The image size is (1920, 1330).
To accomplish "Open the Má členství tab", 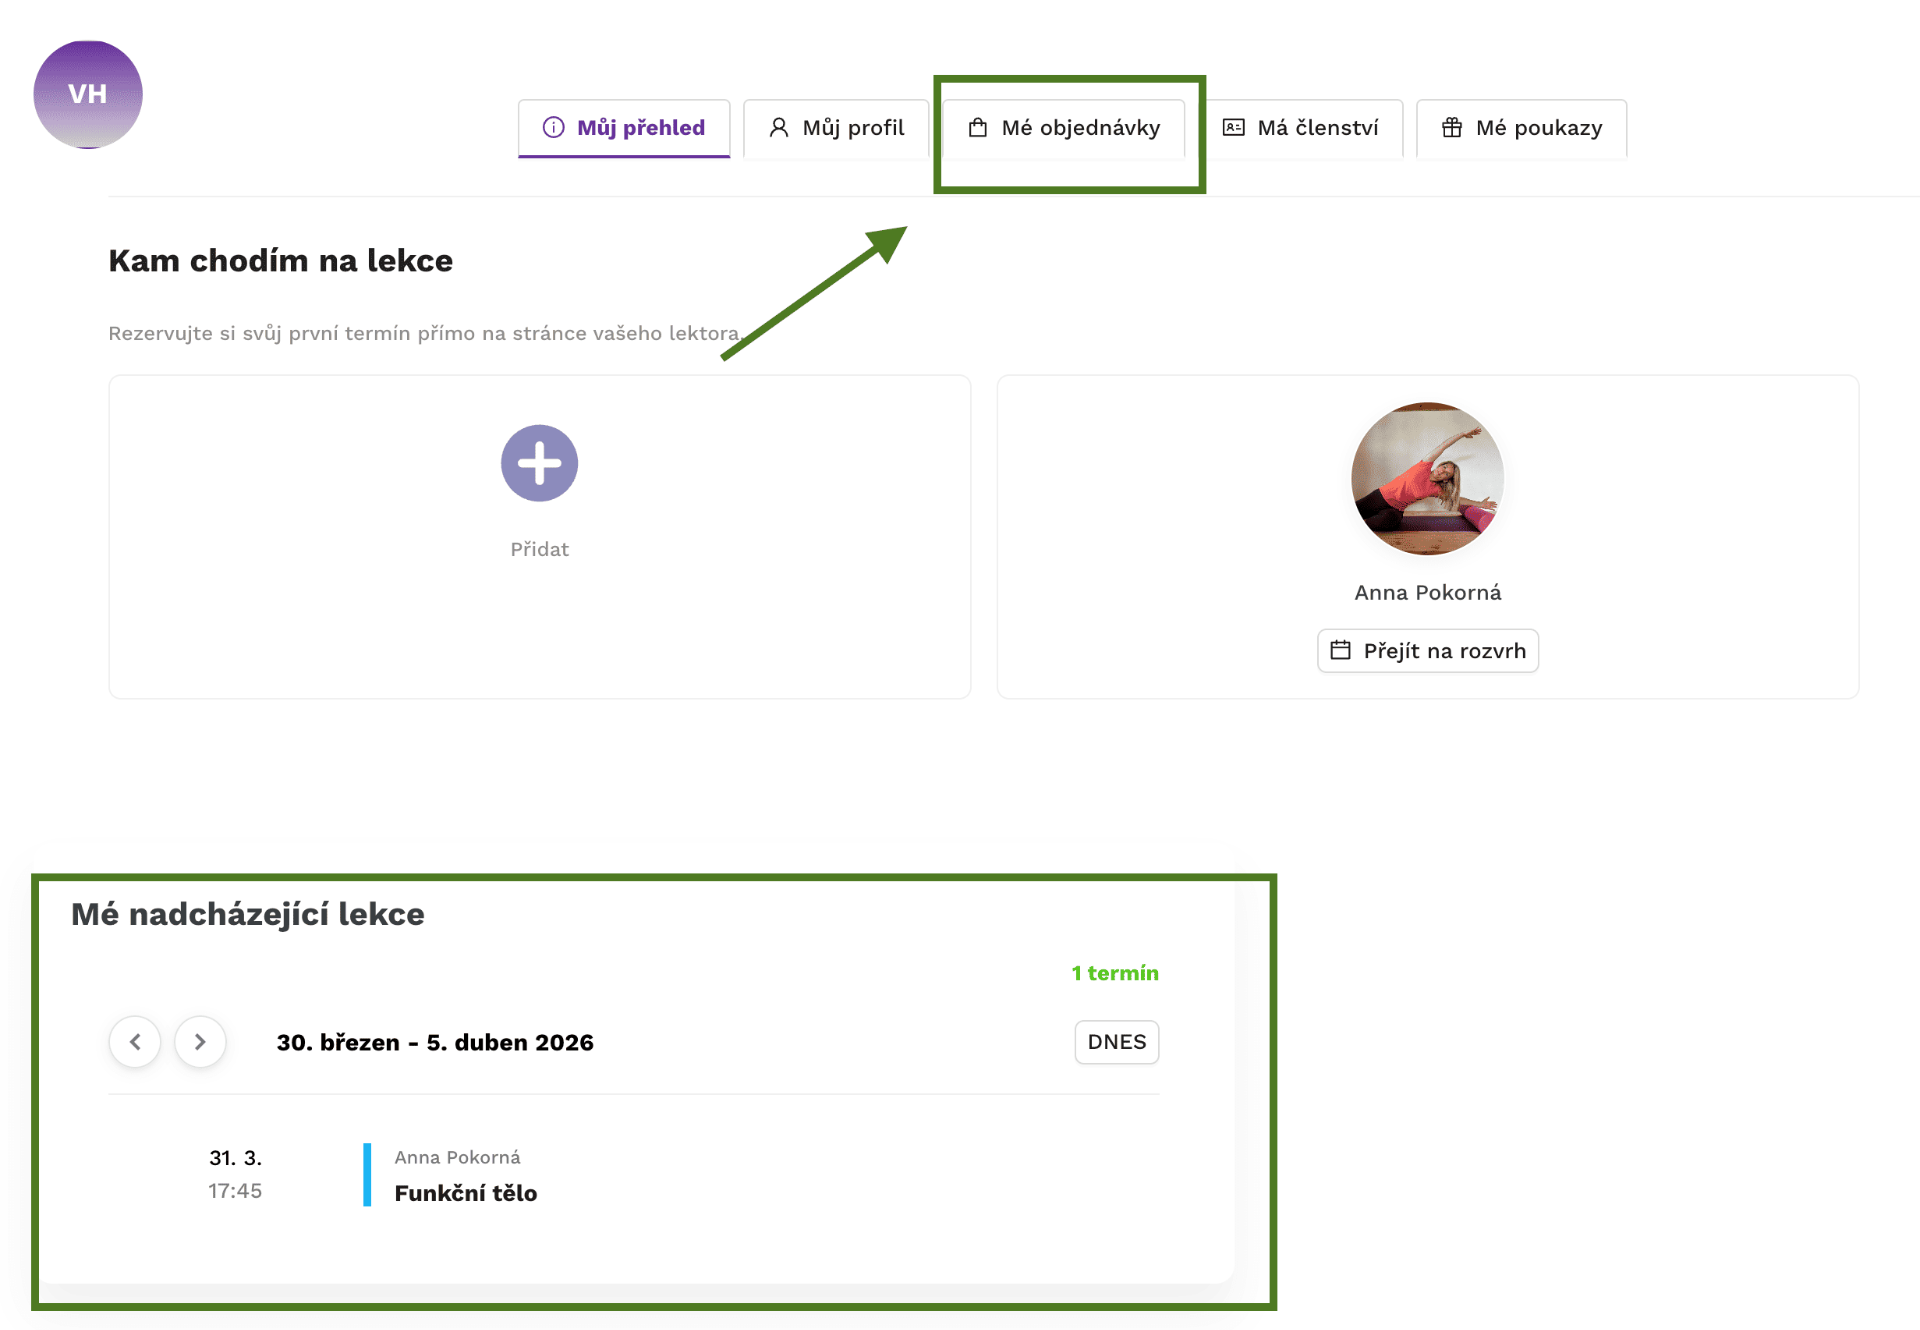I will coord(1302,128).
